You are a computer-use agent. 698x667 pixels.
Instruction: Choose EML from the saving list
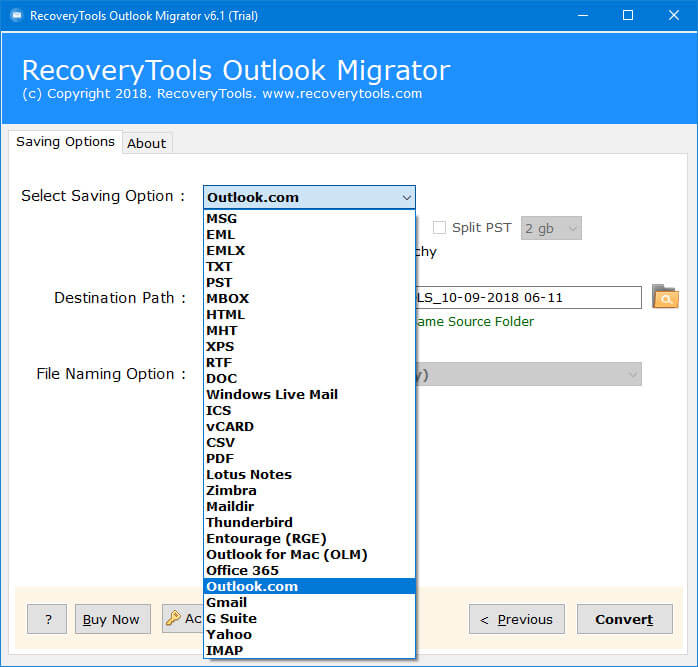309,235
